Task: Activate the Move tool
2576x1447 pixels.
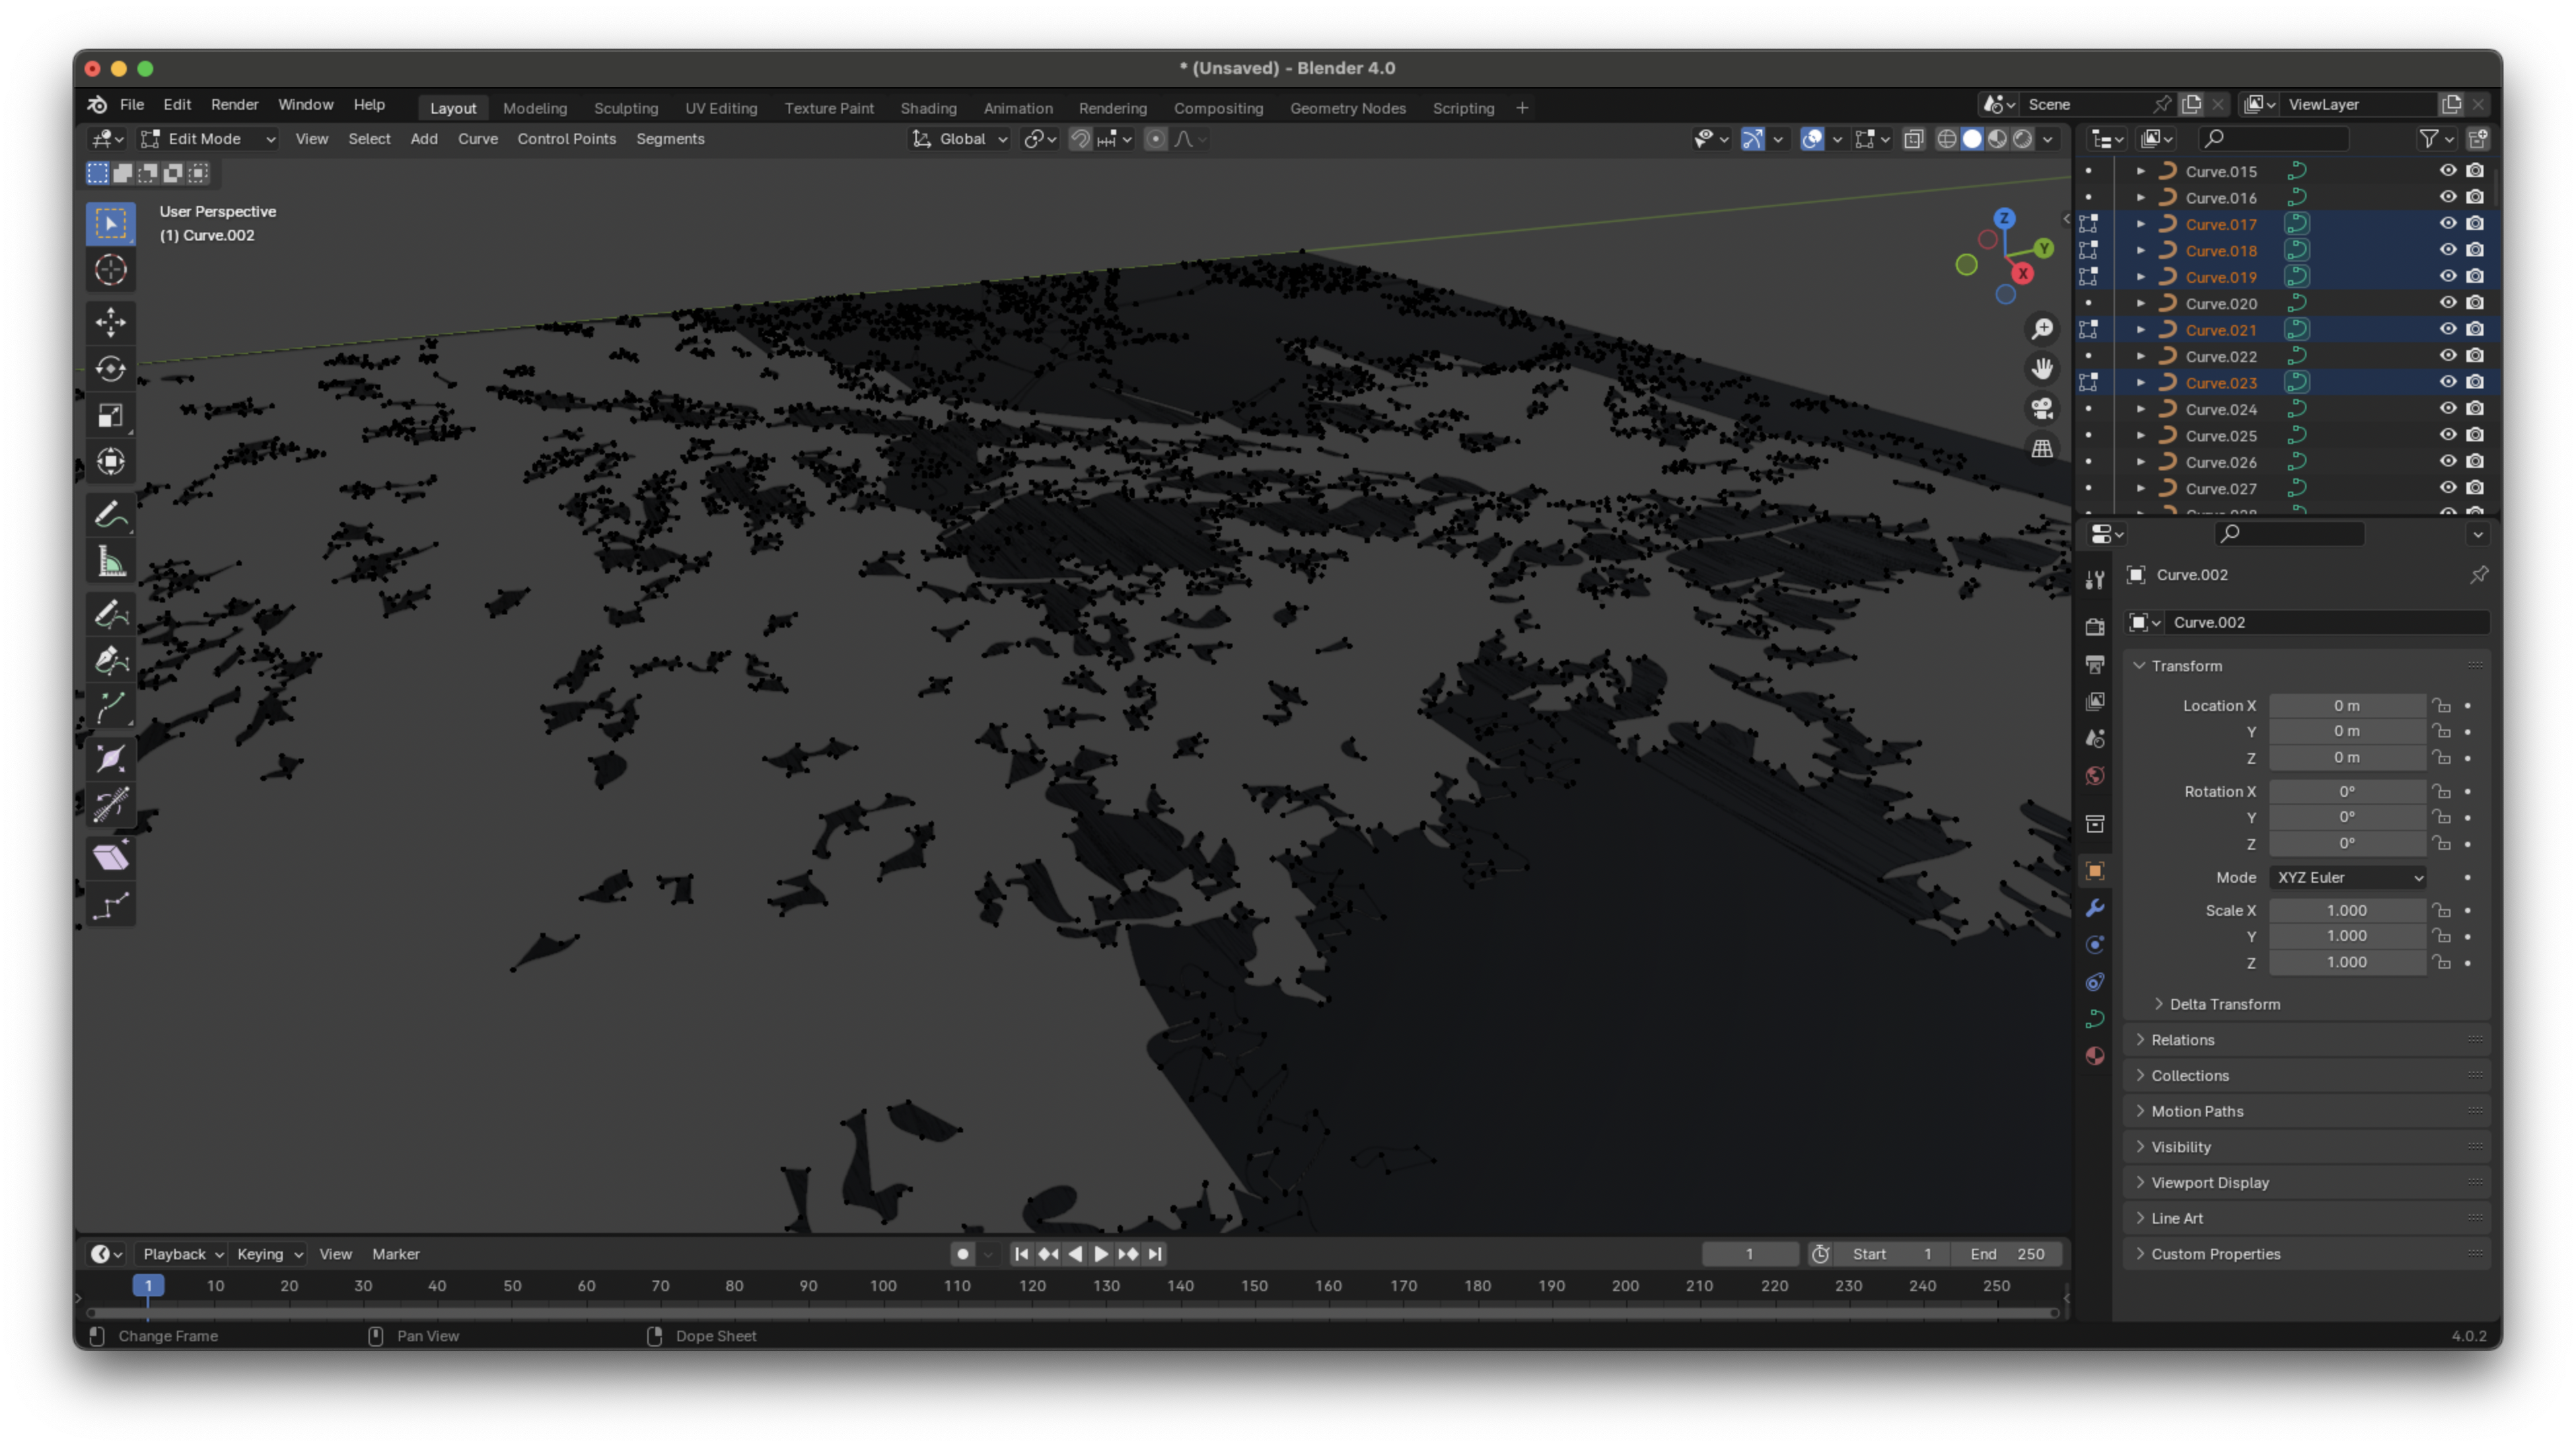Action: pyautogui.click(x=110, y=322)
